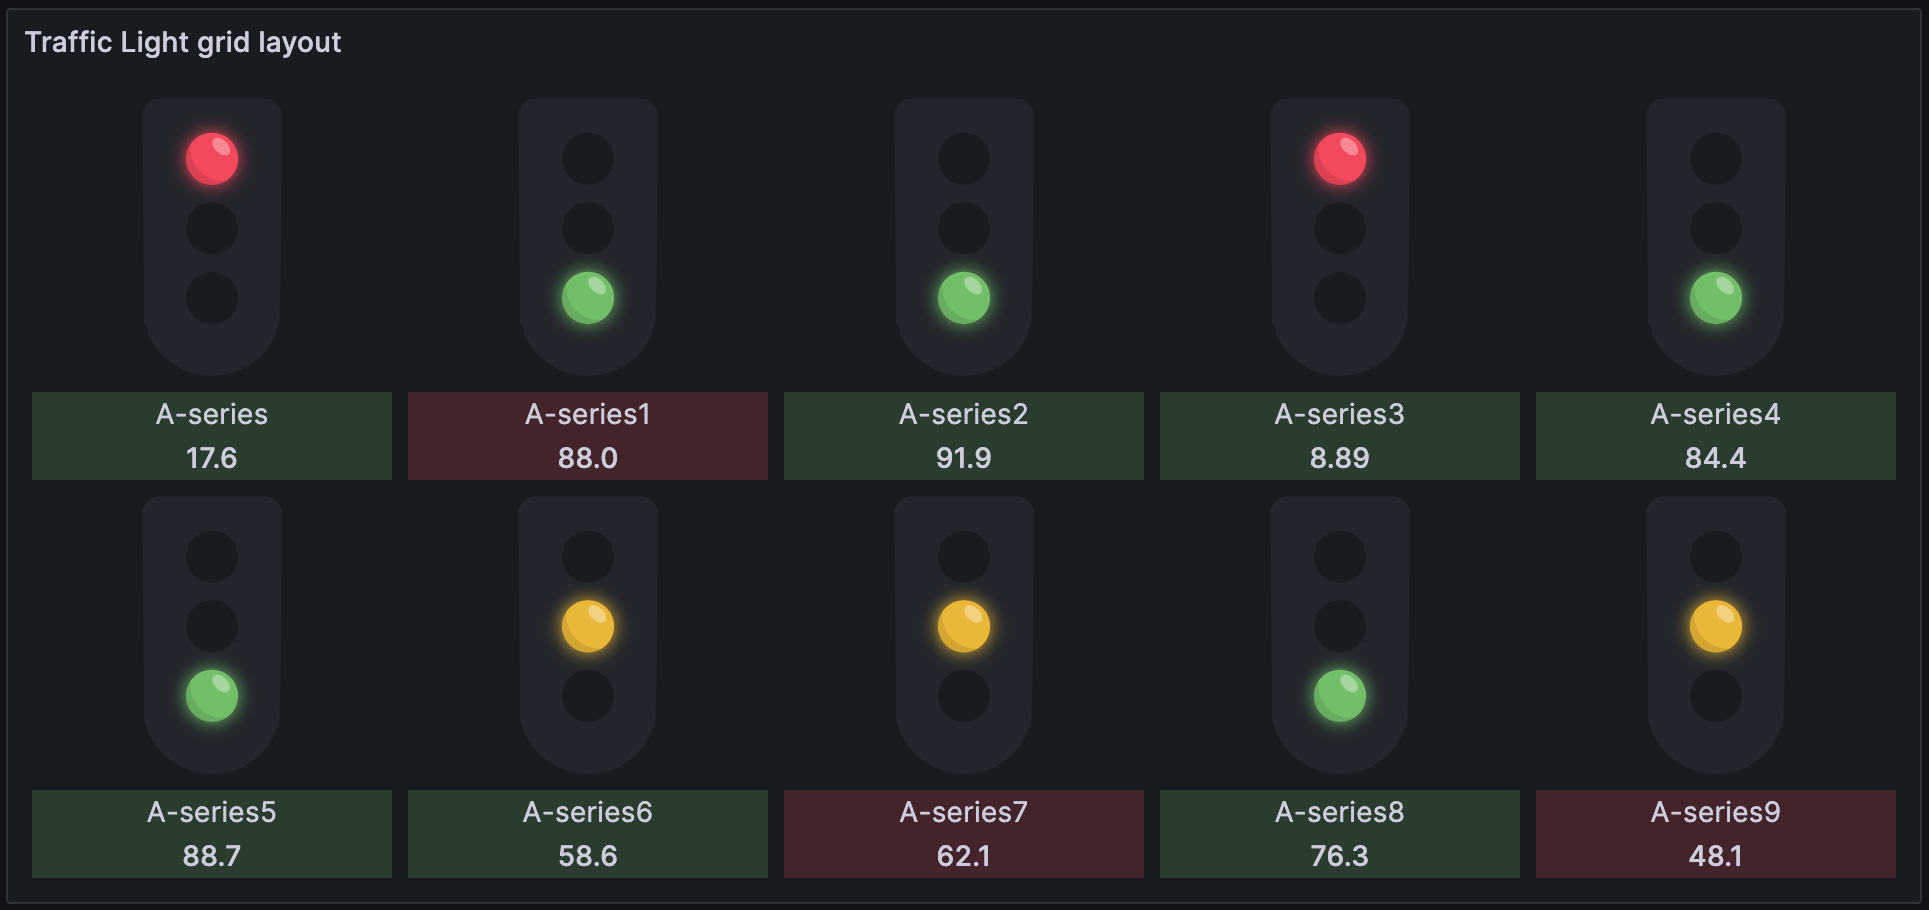Click the yellow light above A-series6
This screenshot has width=1929, height=910.
[588, 626]
